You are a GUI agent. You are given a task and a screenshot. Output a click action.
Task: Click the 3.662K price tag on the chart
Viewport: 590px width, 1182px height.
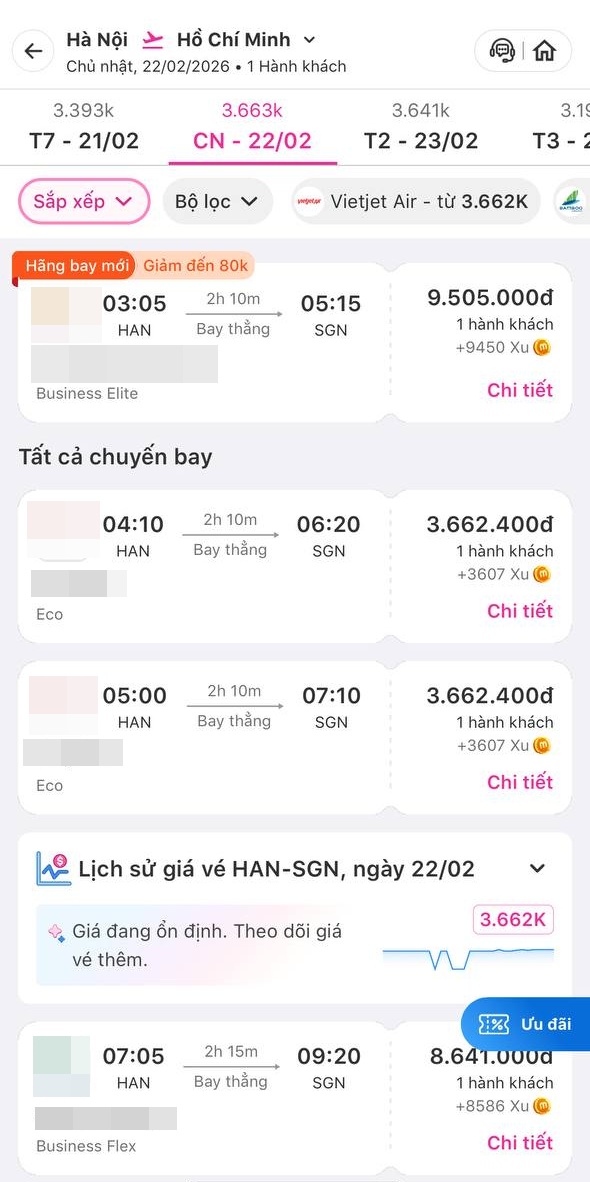pyautogui.click(x=512, y=919)
